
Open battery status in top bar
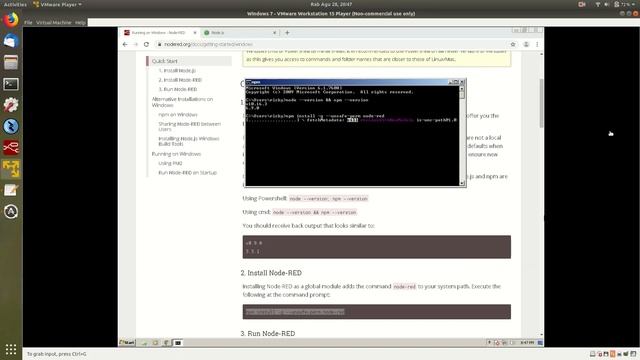622,4
